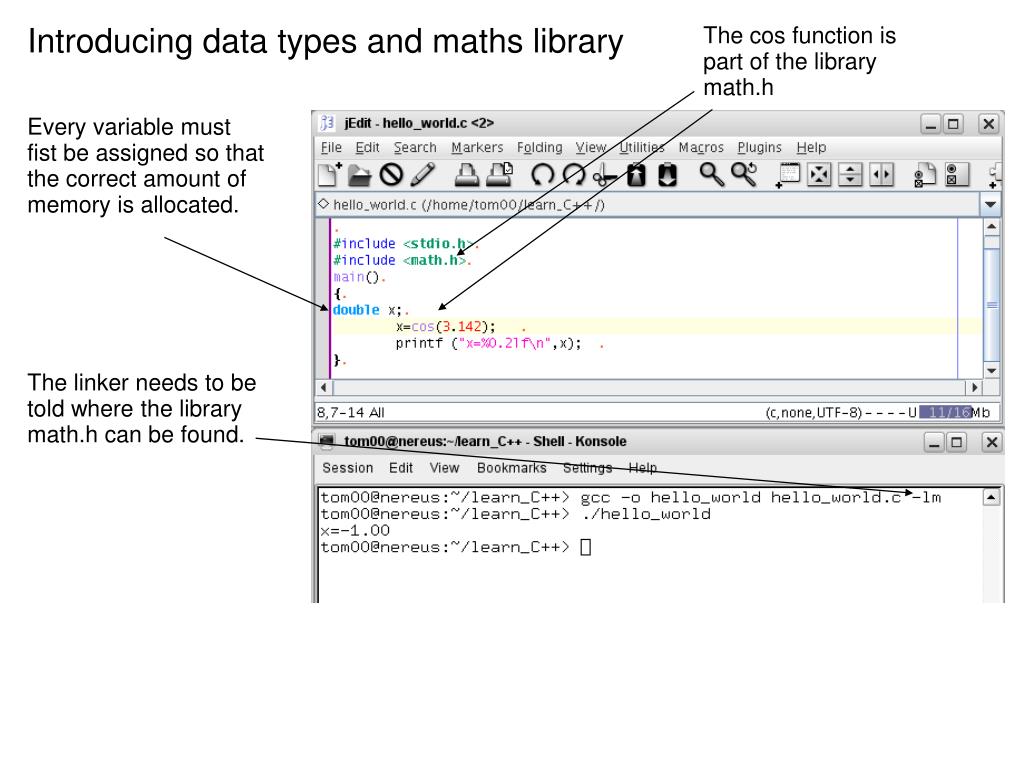Click the 'main()' code line in jEdit
Image resolution: width=1023 pixels, height=767 pixels.
(x=356, y=277)
